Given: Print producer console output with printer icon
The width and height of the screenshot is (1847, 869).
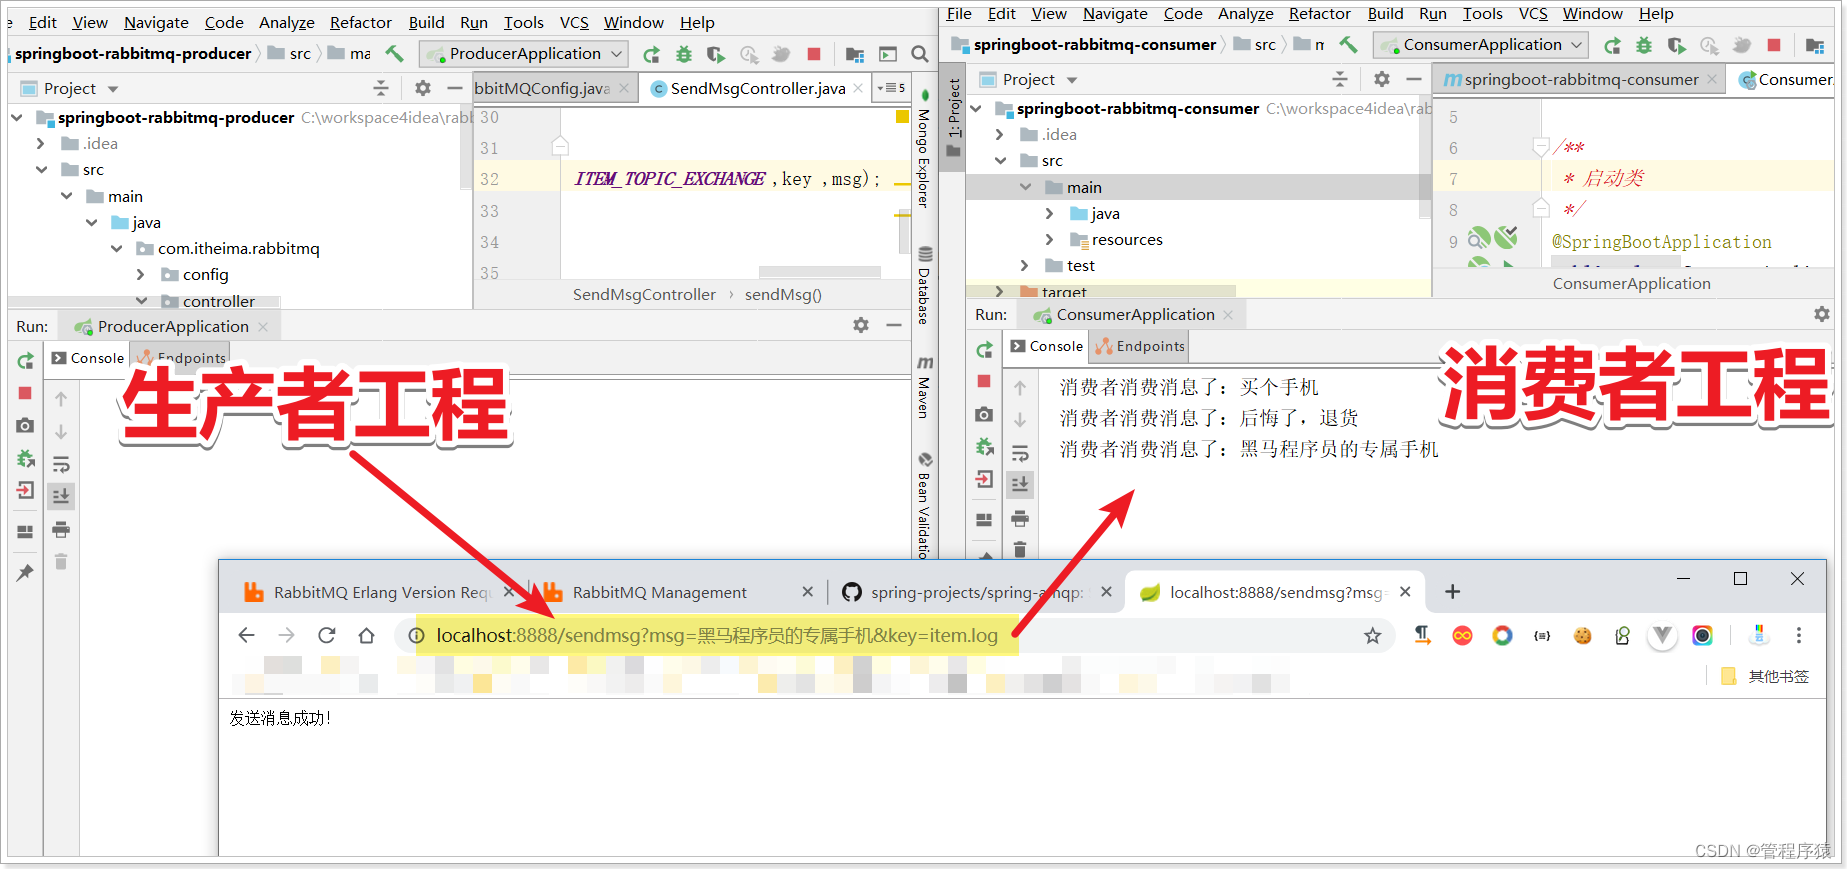Looking at the screenshot, I should tap(61, 529).
